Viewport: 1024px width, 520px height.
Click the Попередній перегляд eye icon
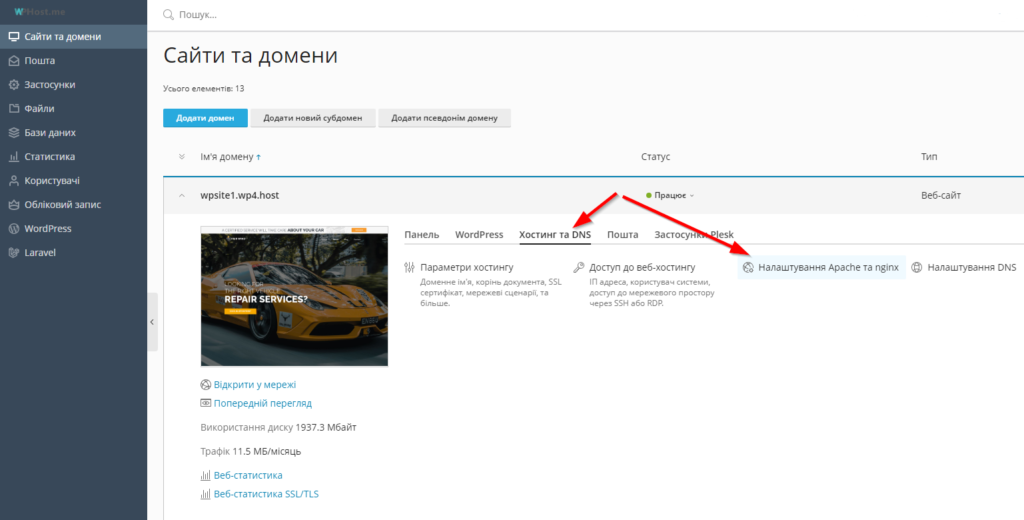[x=206, y=403]
